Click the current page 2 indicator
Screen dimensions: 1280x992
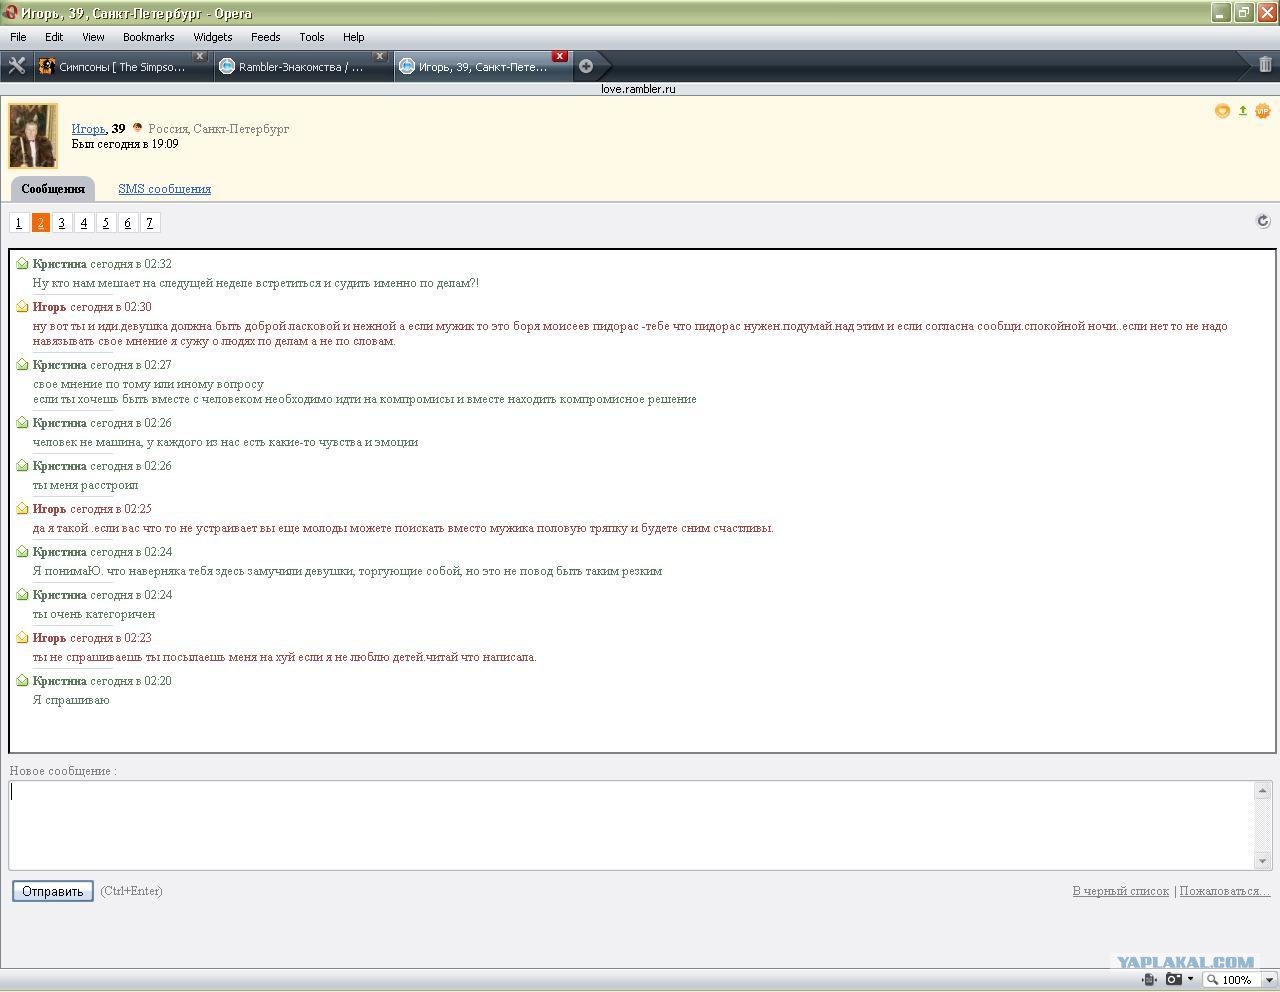tap(41, 223)
